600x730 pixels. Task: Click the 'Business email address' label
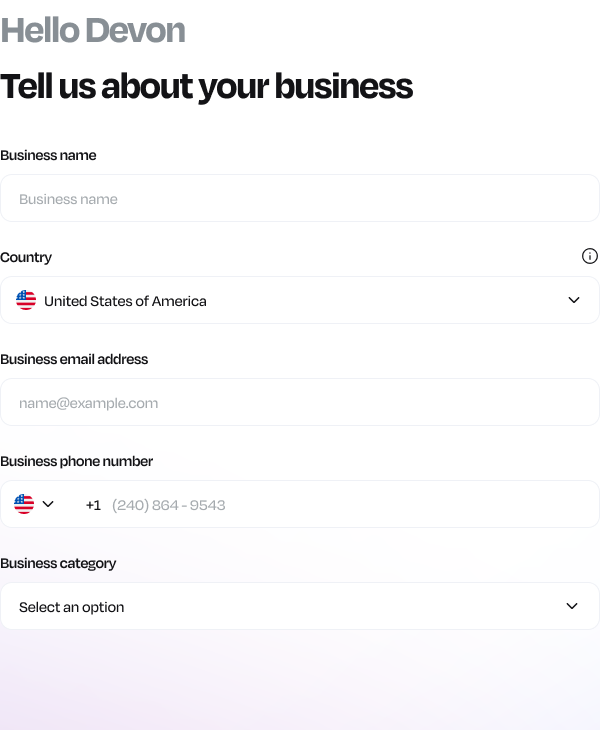[x=74, y=359]
